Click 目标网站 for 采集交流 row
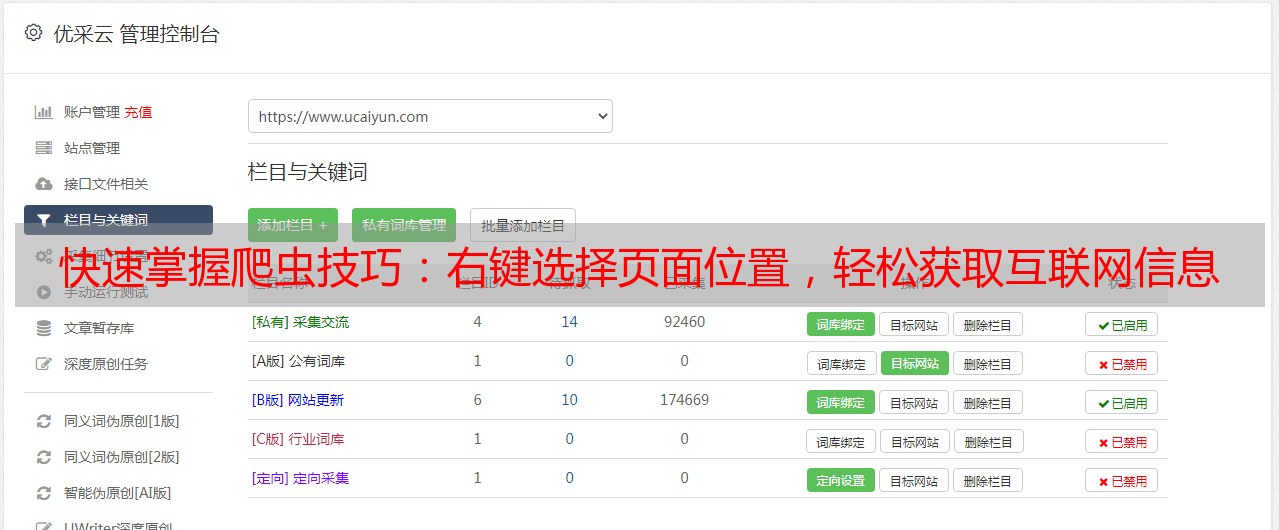Screen dimensions: 1279x530 point(914,324)
